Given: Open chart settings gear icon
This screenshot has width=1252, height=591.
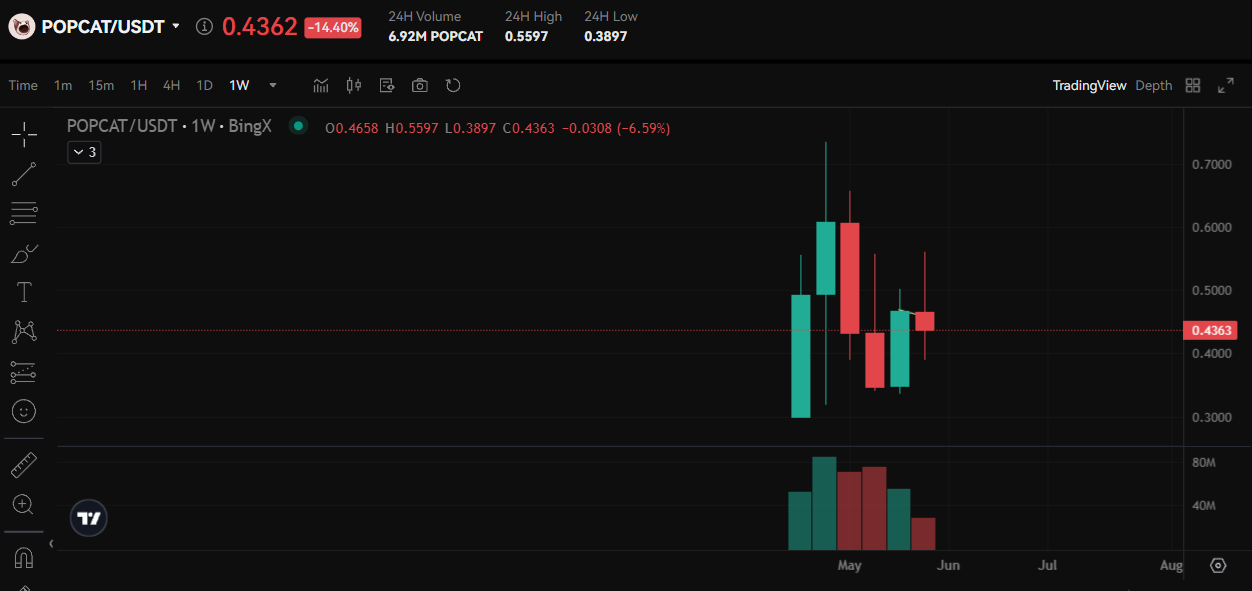Looking at the screenshot, I should (x=1218, y=565).
